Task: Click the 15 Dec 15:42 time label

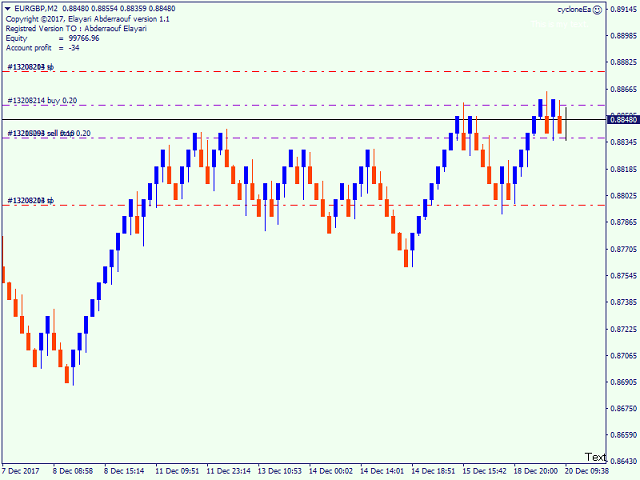Action: [x=485, y=471]
